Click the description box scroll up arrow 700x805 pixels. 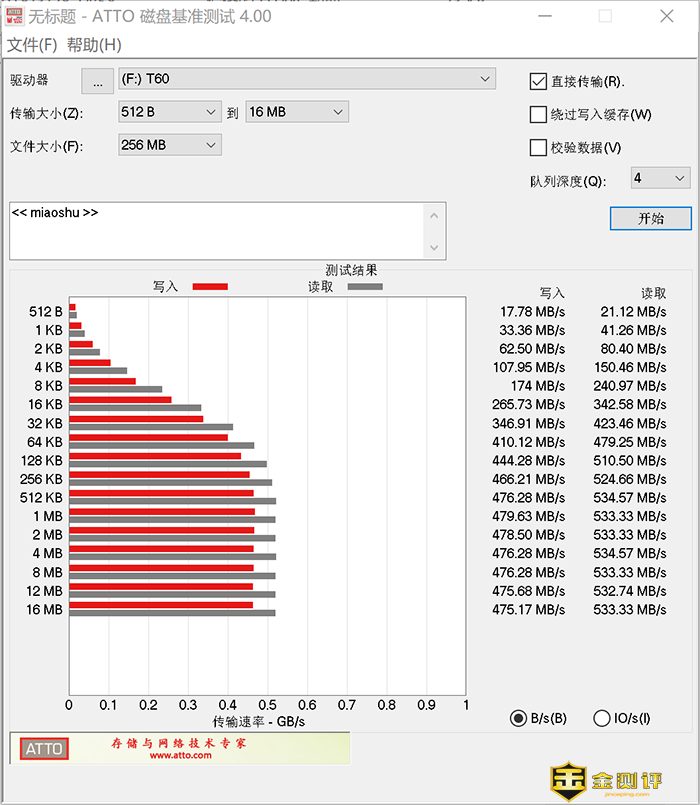[435, 214]
